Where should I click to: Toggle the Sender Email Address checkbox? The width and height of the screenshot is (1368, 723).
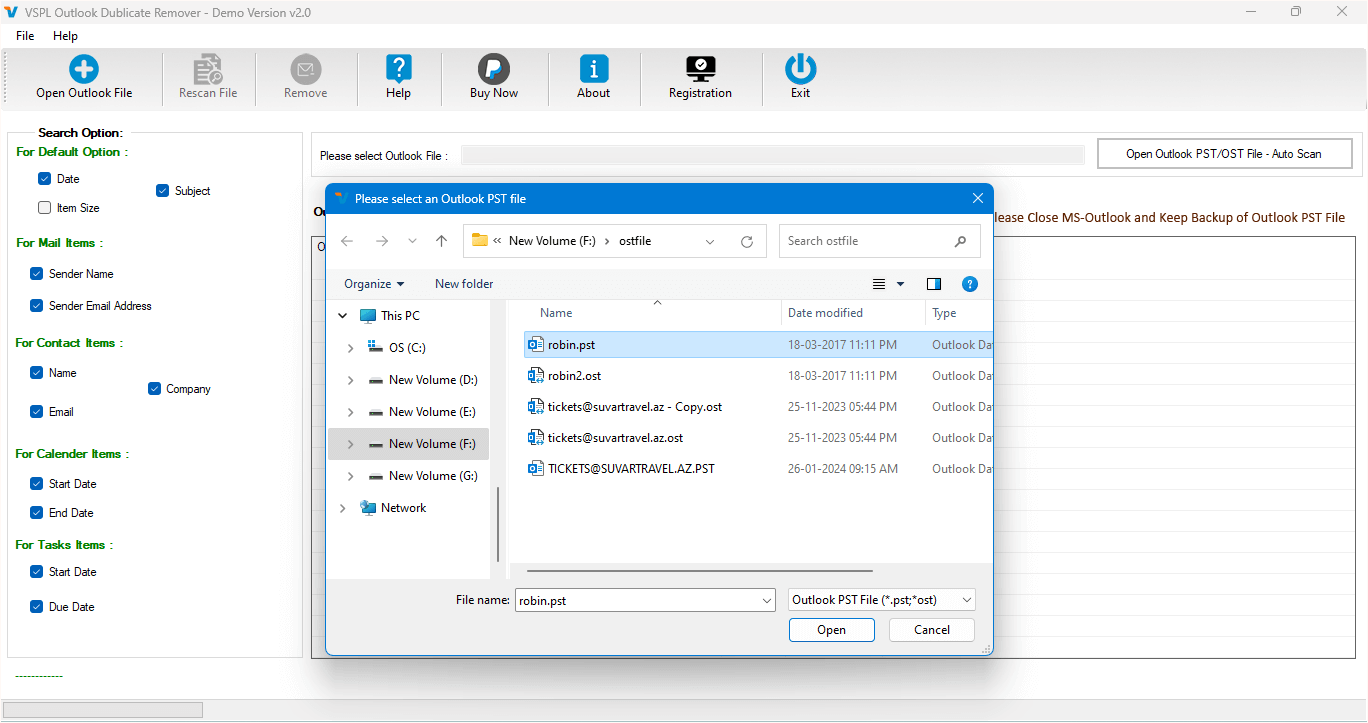pyautogui.click(x=37, y=306)
